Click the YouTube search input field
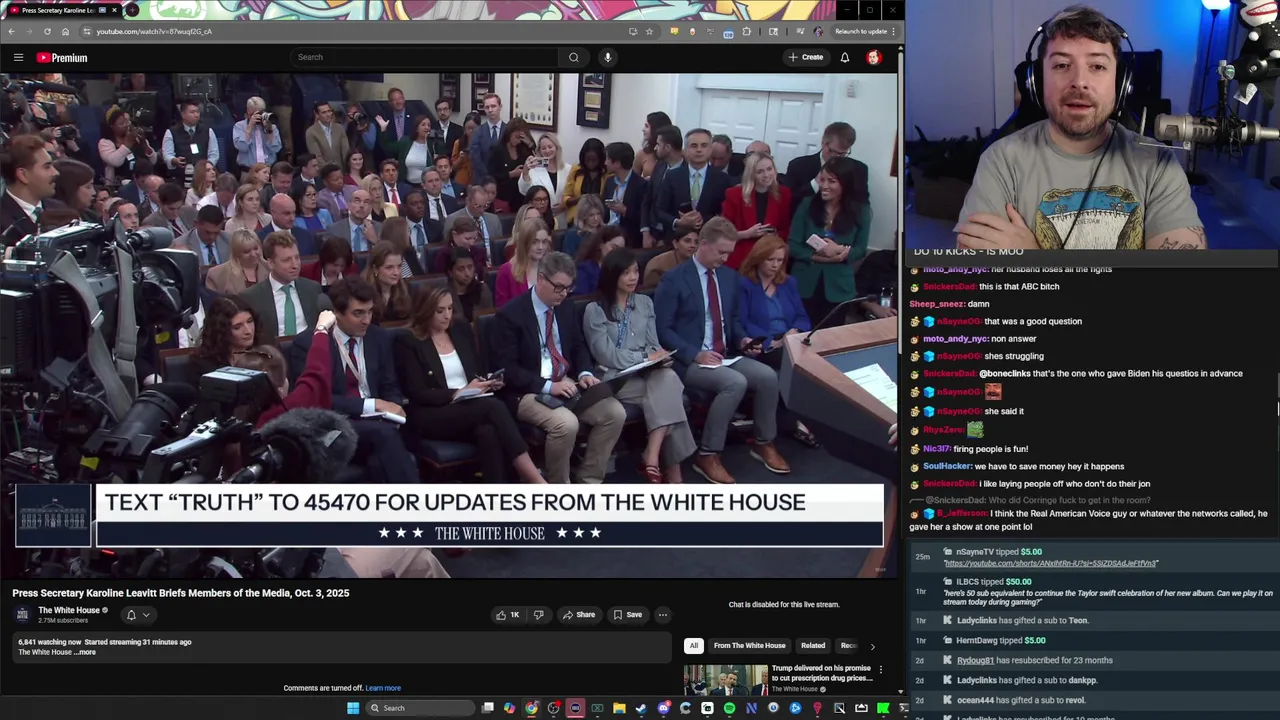Viewport: 1280px width, 720px height. (x=425, y=57)
